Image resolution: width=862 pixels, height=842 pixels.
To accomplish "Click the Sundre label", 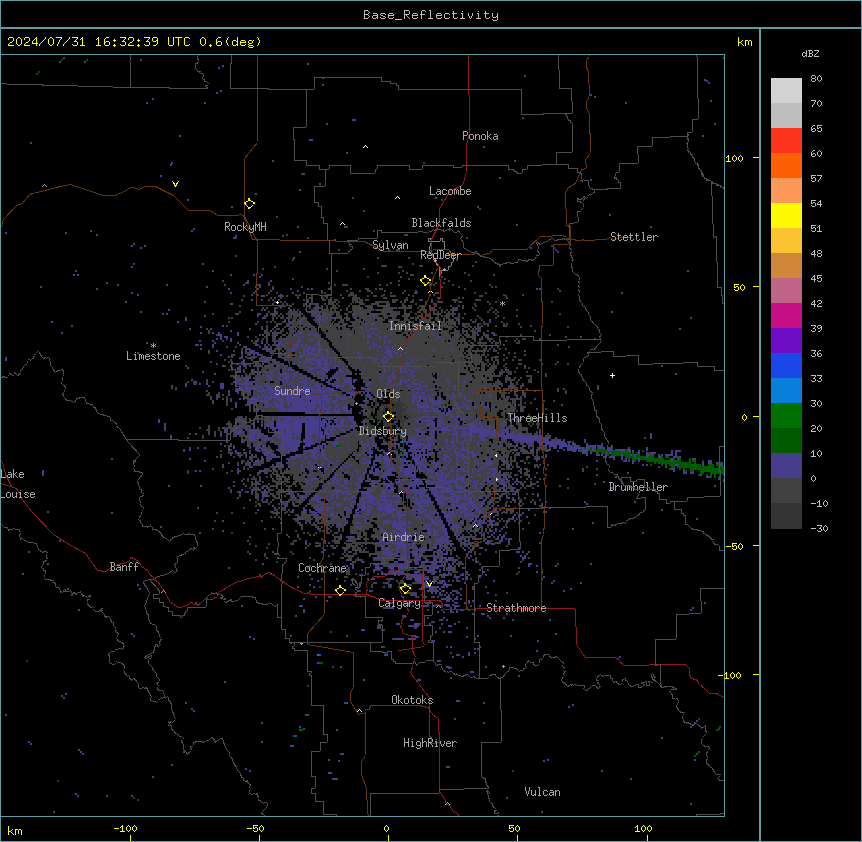I will 292,391.
